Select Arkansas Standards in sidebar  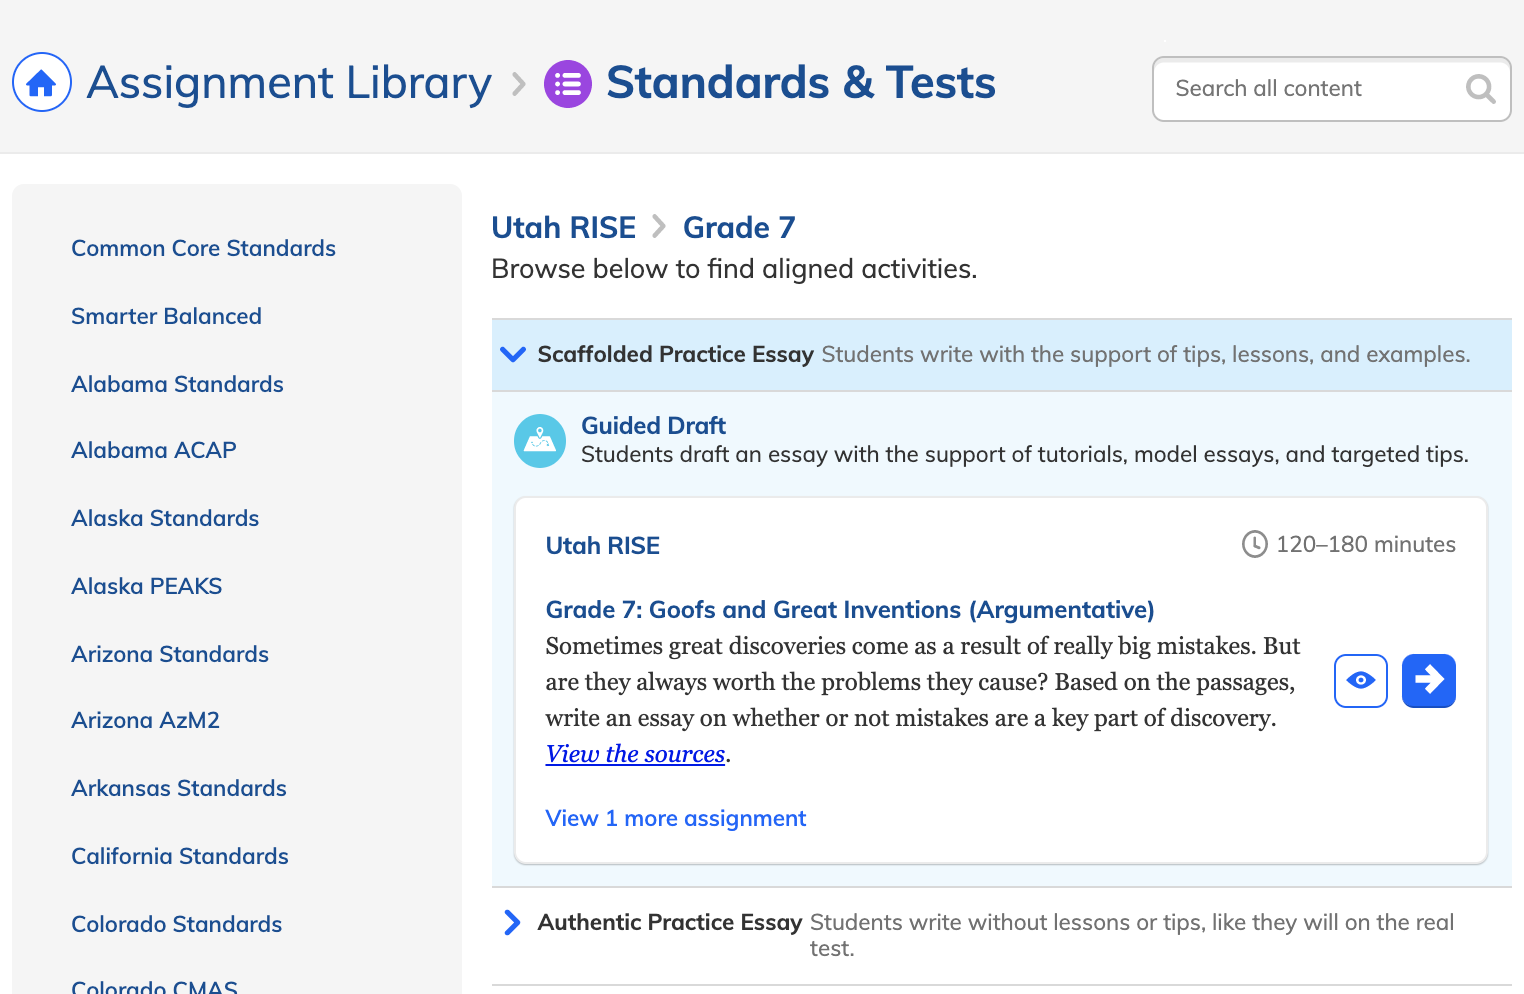coord(179,788)
